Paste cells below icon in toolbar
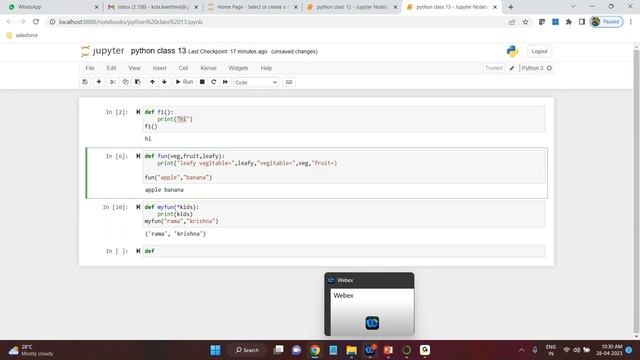 (138, 82)
